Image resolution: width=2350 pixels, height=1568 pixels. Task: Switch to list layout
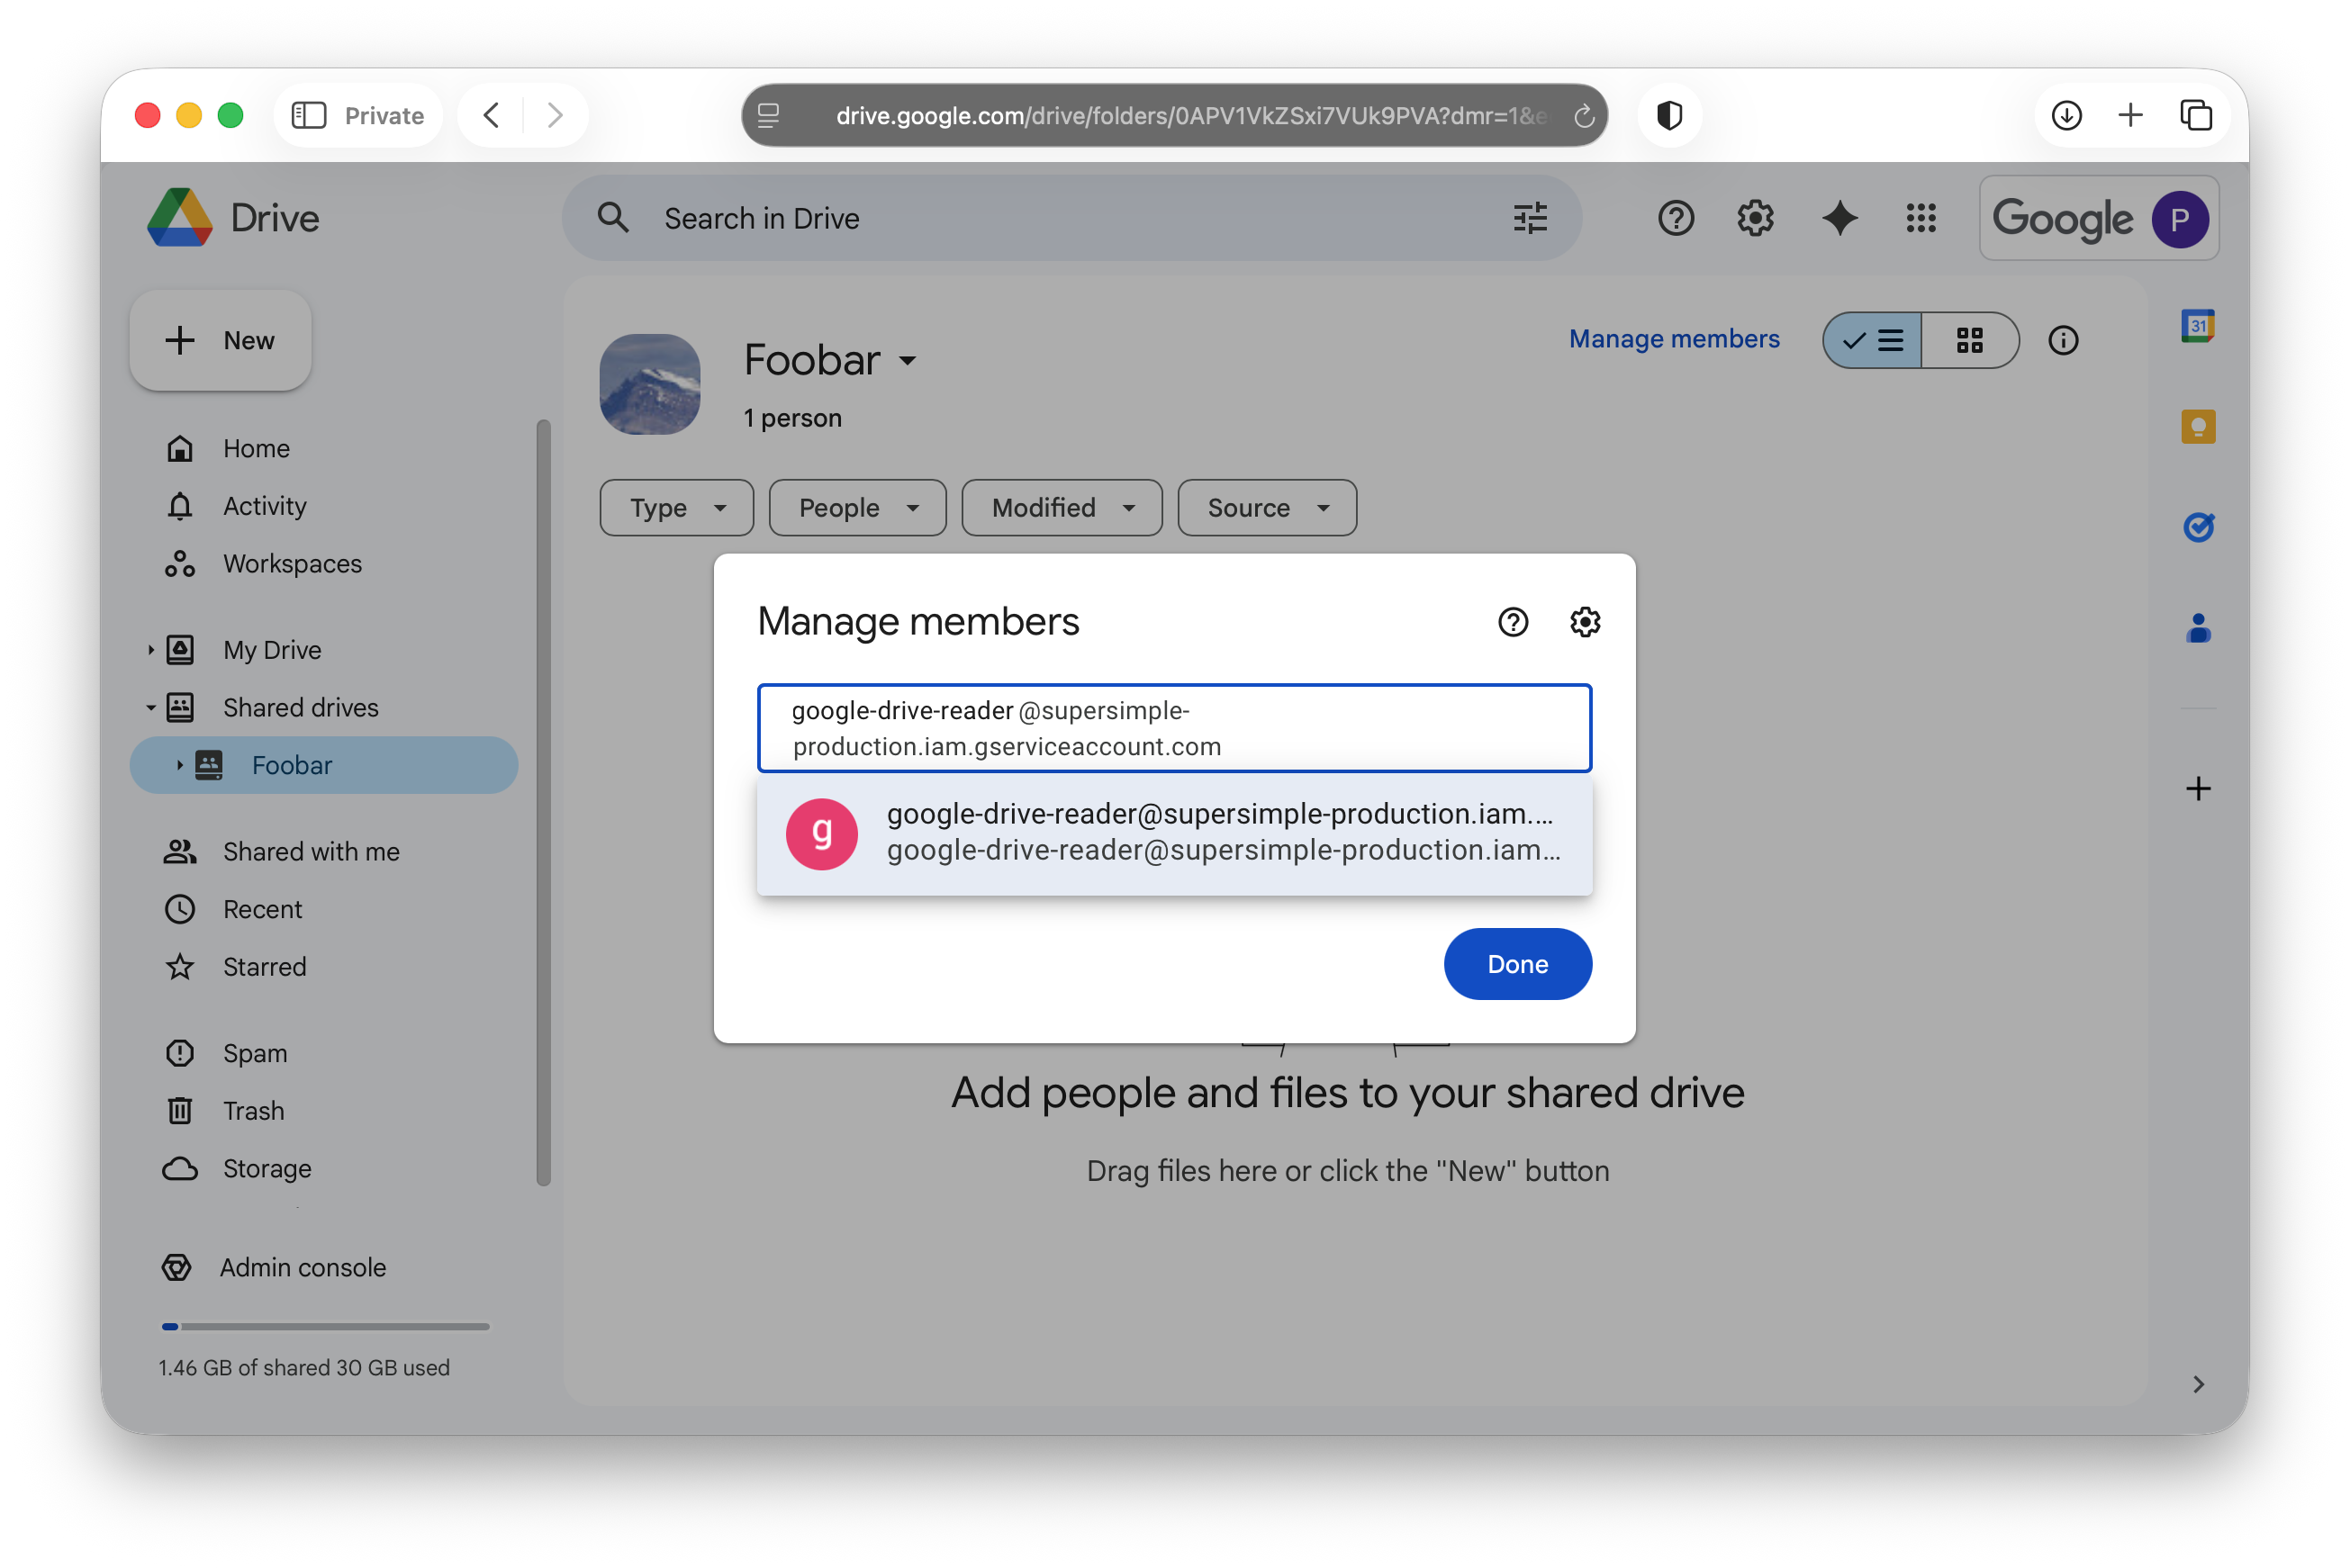[1871, 341]
